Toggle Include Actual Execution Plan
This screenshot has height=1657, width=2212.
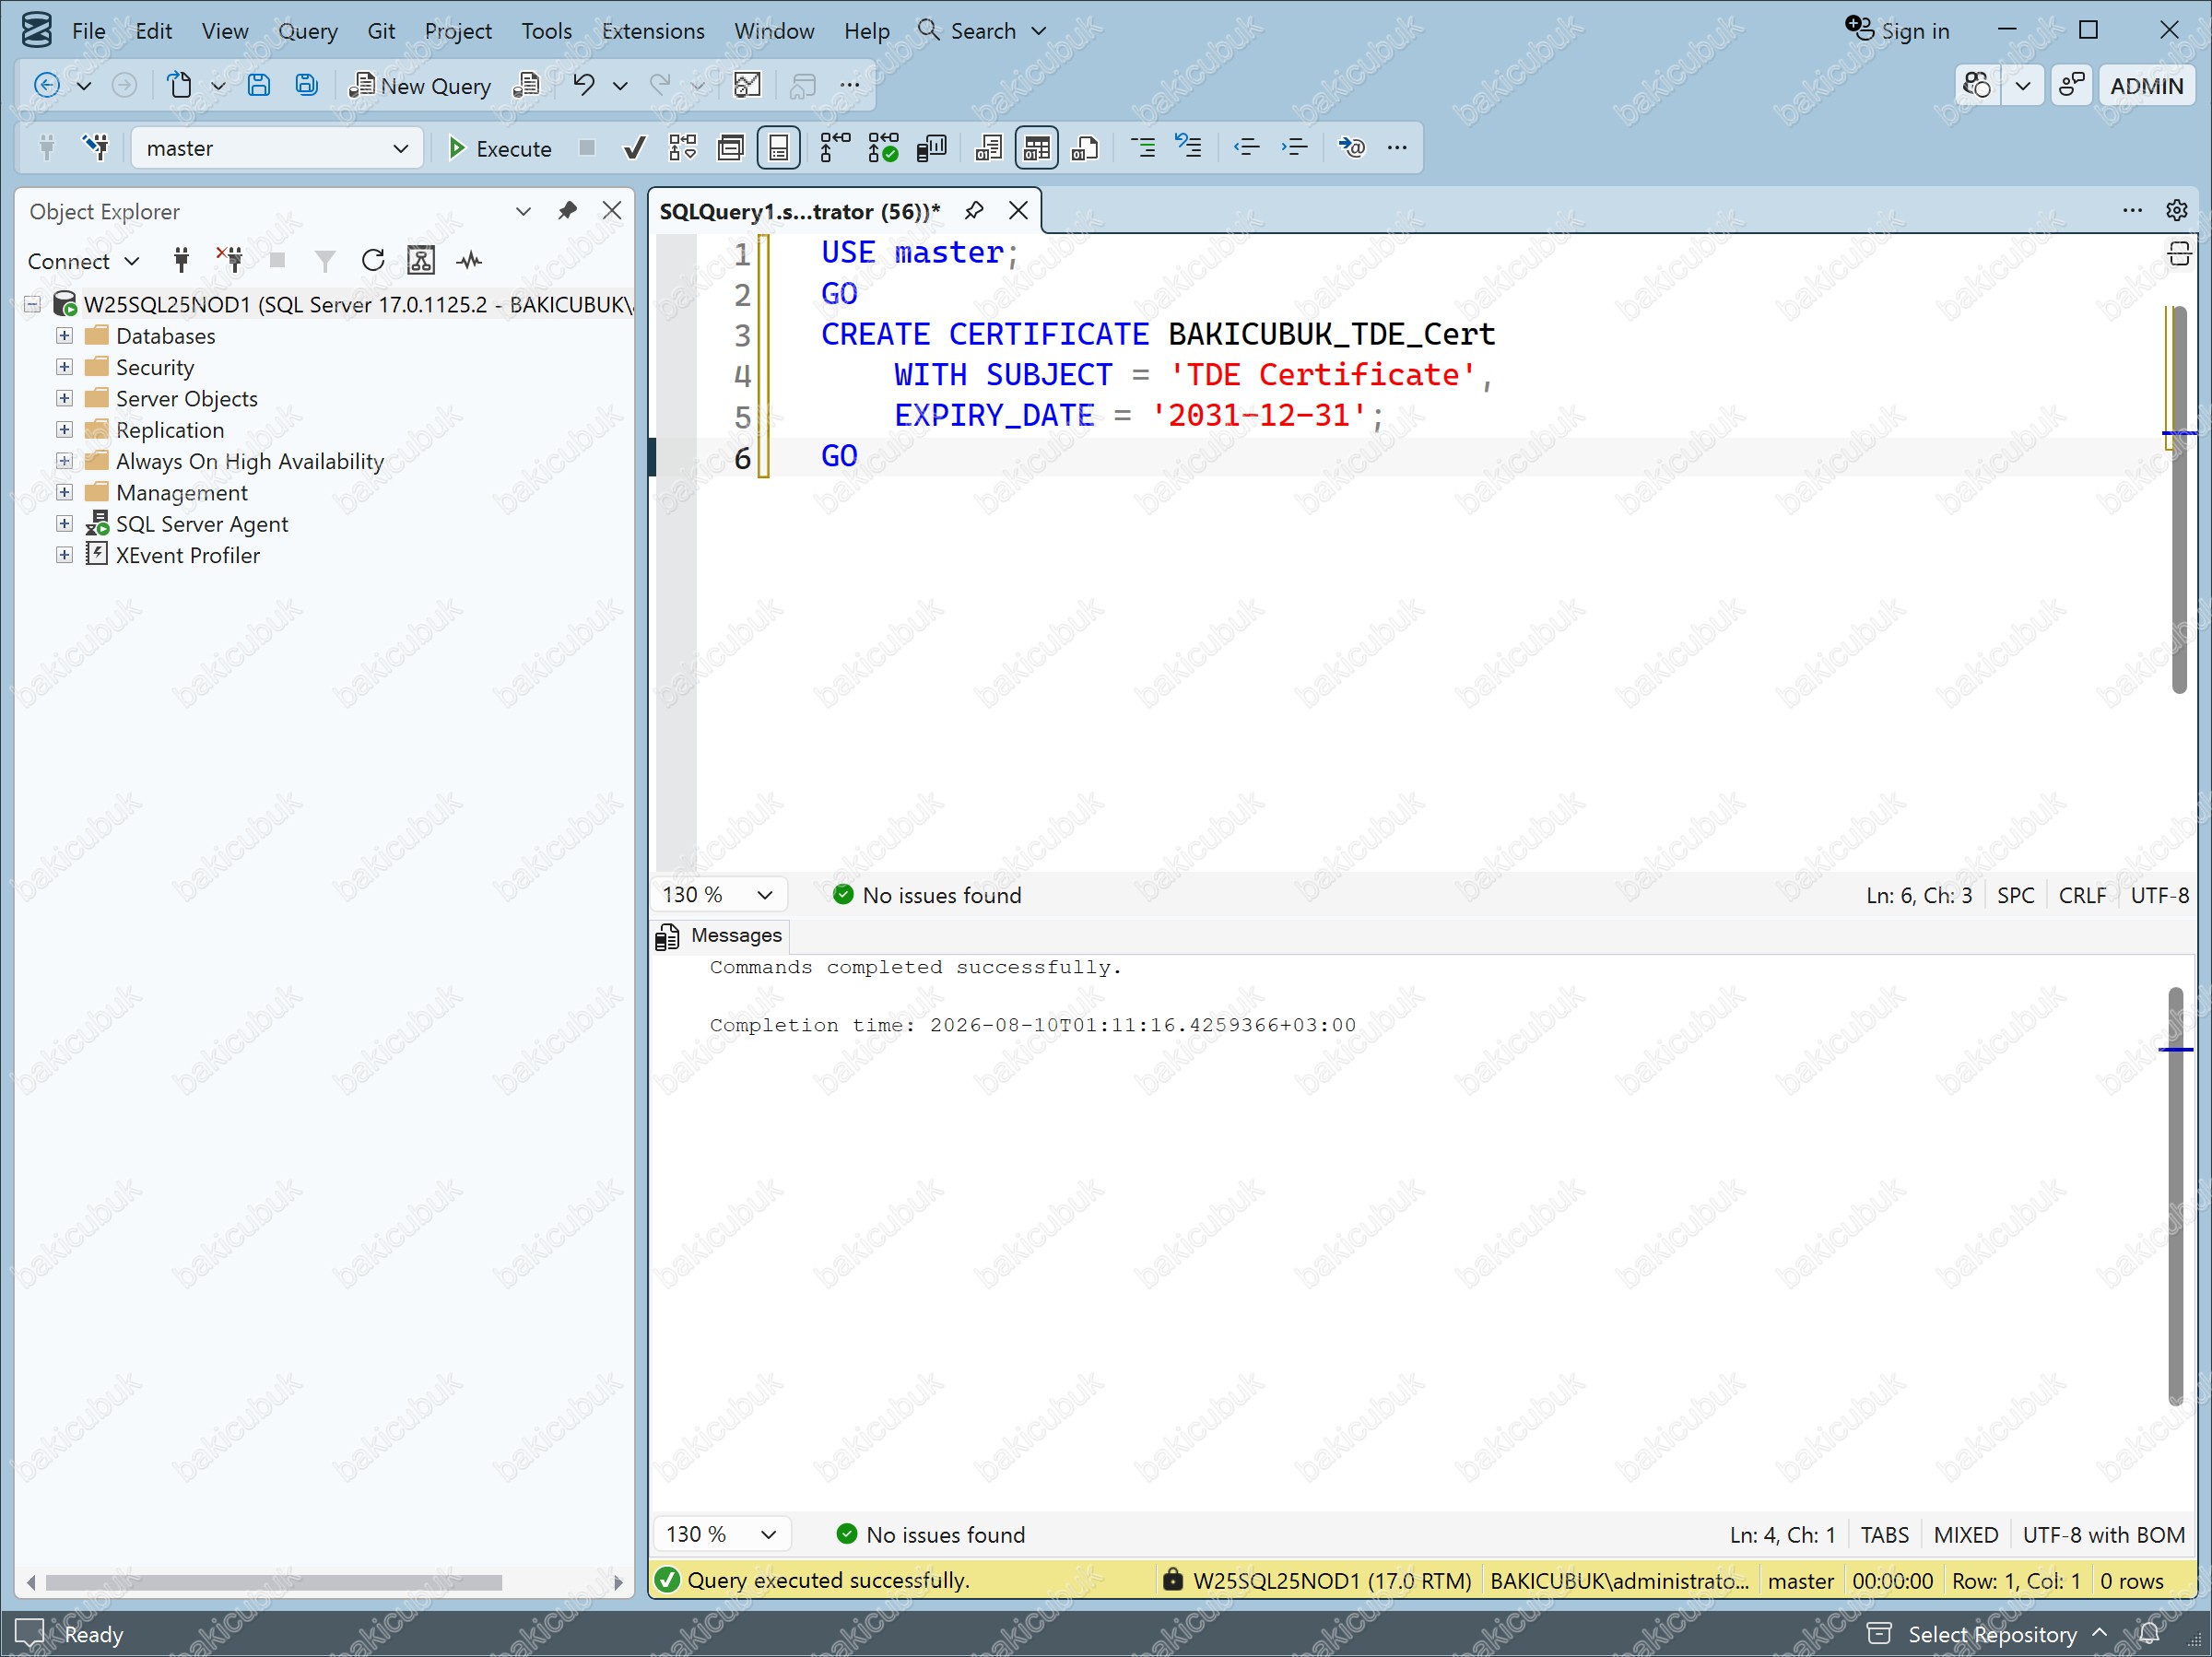point(834,148)
